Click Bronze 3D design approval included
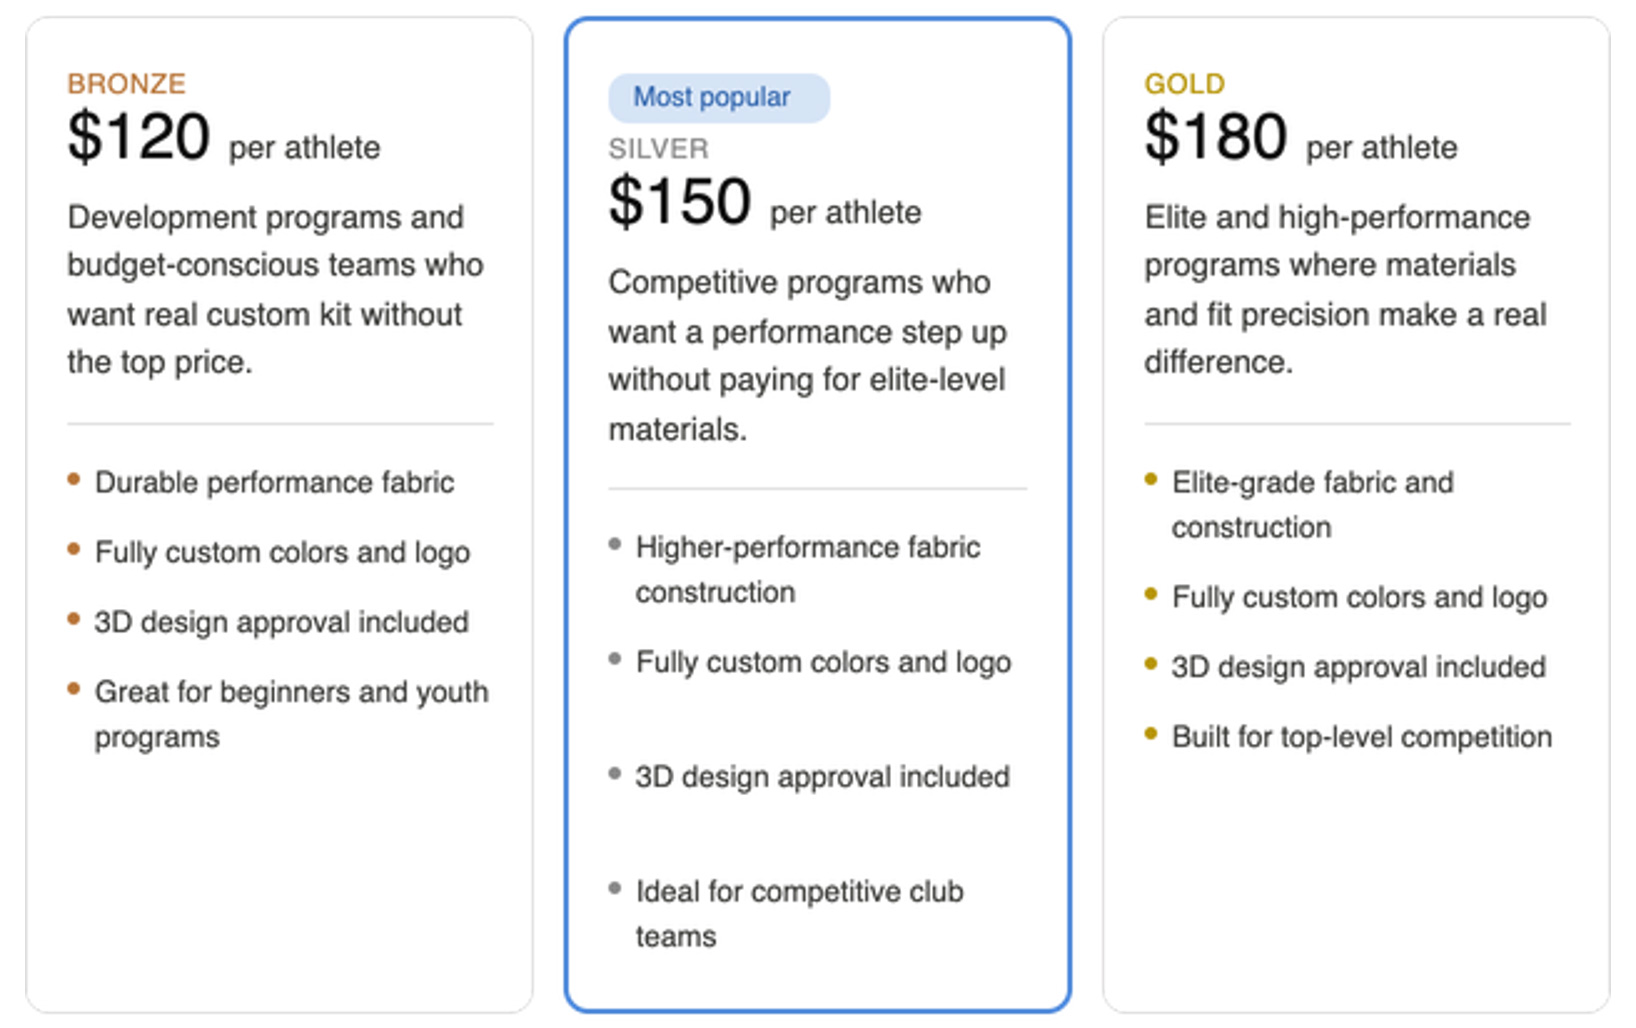Image resolution: width=1636 pixels, height=1028 pixels. 281,622
